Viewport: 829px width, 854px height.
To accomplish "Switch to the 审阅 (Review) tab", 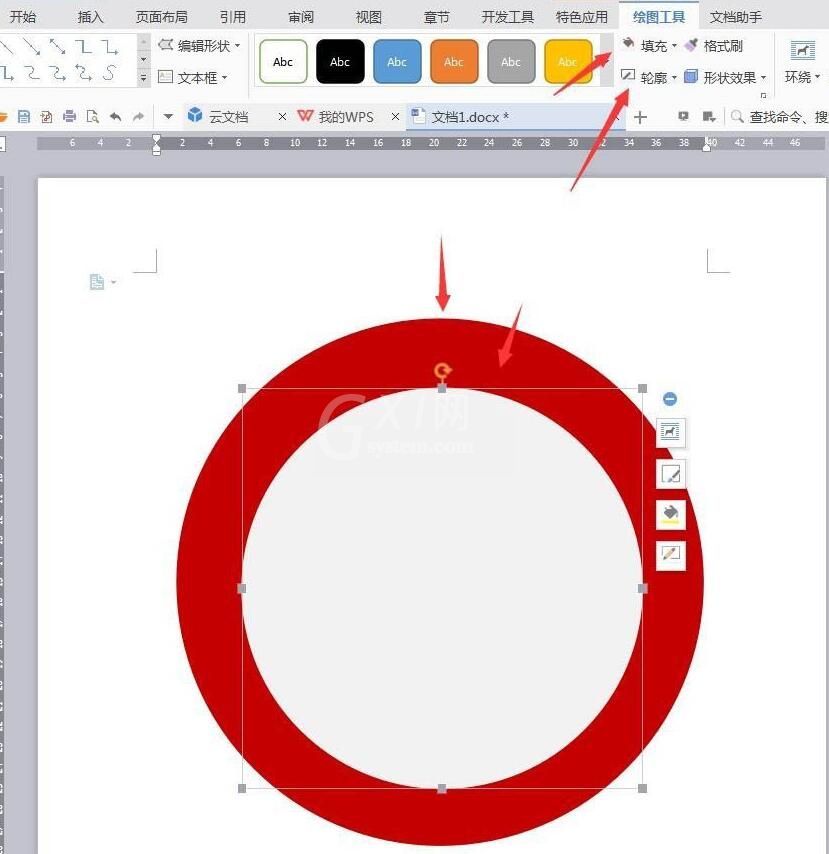I will [301, 17].
